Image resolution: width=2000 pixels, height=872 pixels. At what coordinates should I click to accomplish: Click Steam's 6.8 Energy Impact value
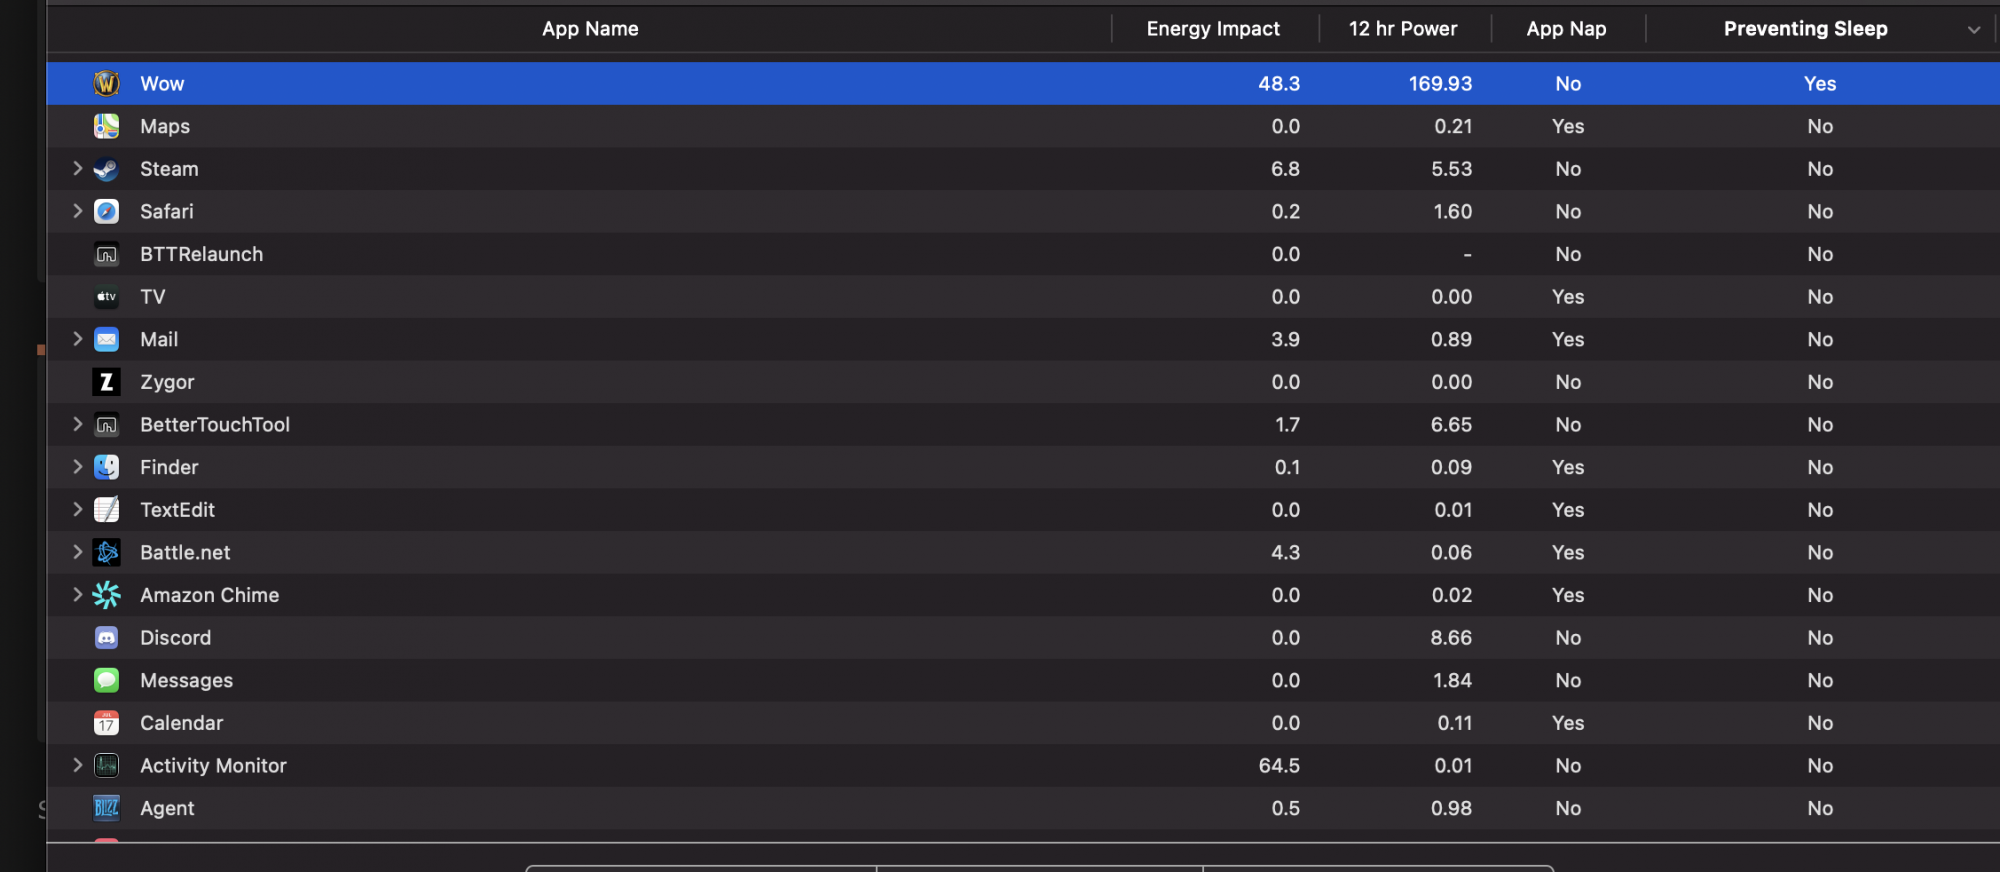(1285, 169)
